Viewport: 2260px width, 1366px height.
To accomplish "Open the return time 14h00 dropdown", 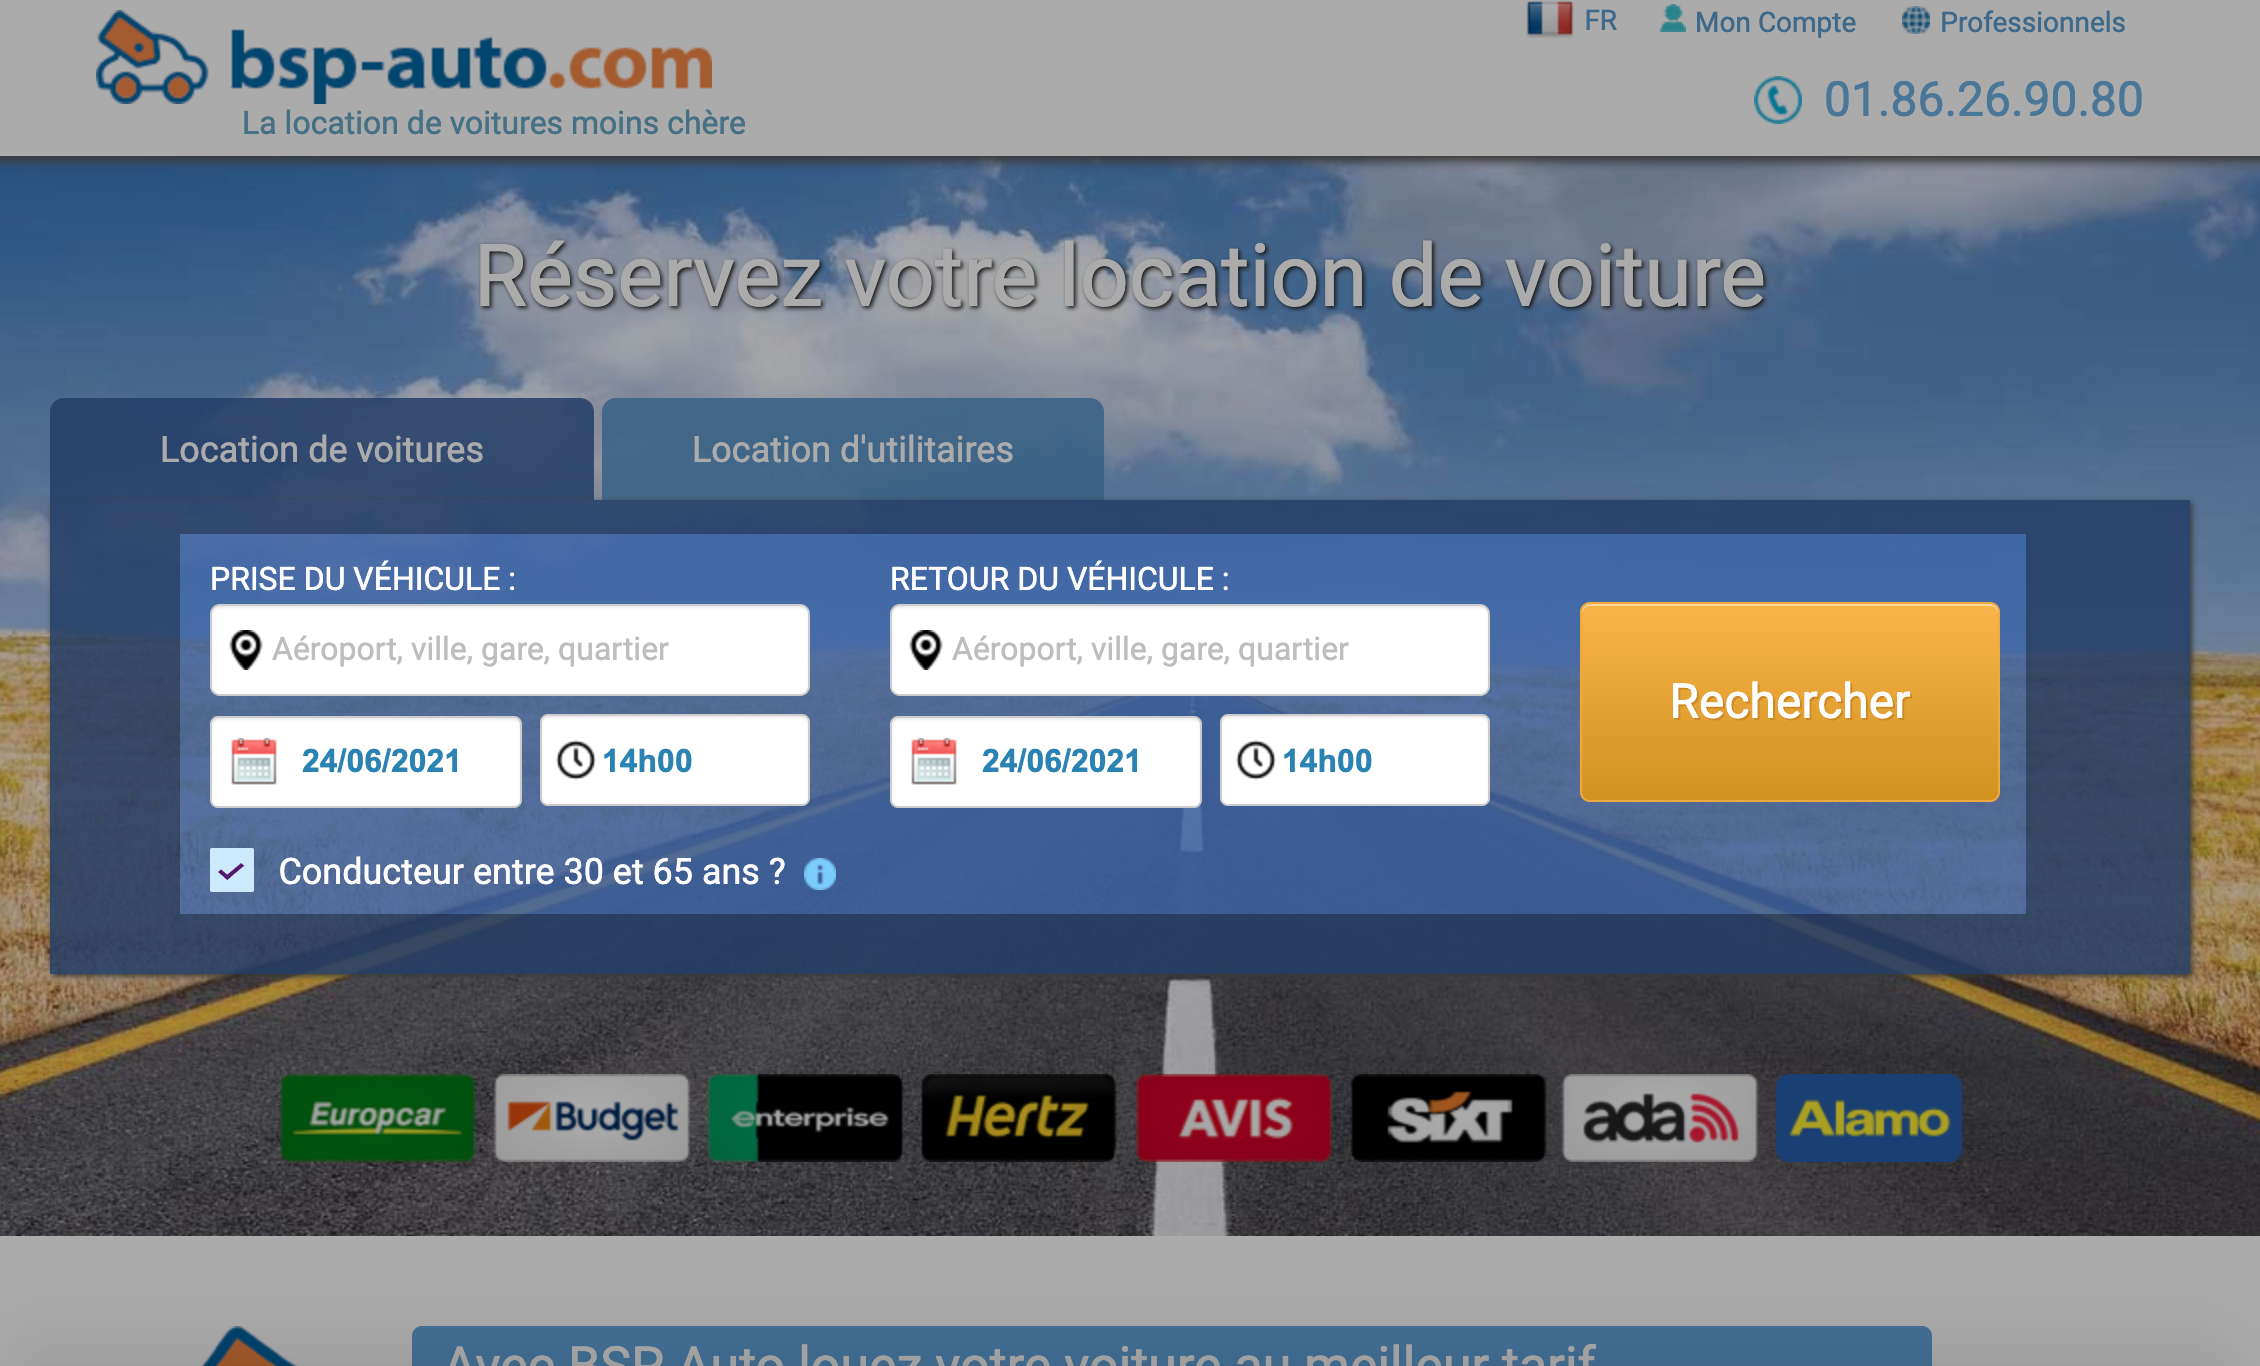I will [1354, 761].
